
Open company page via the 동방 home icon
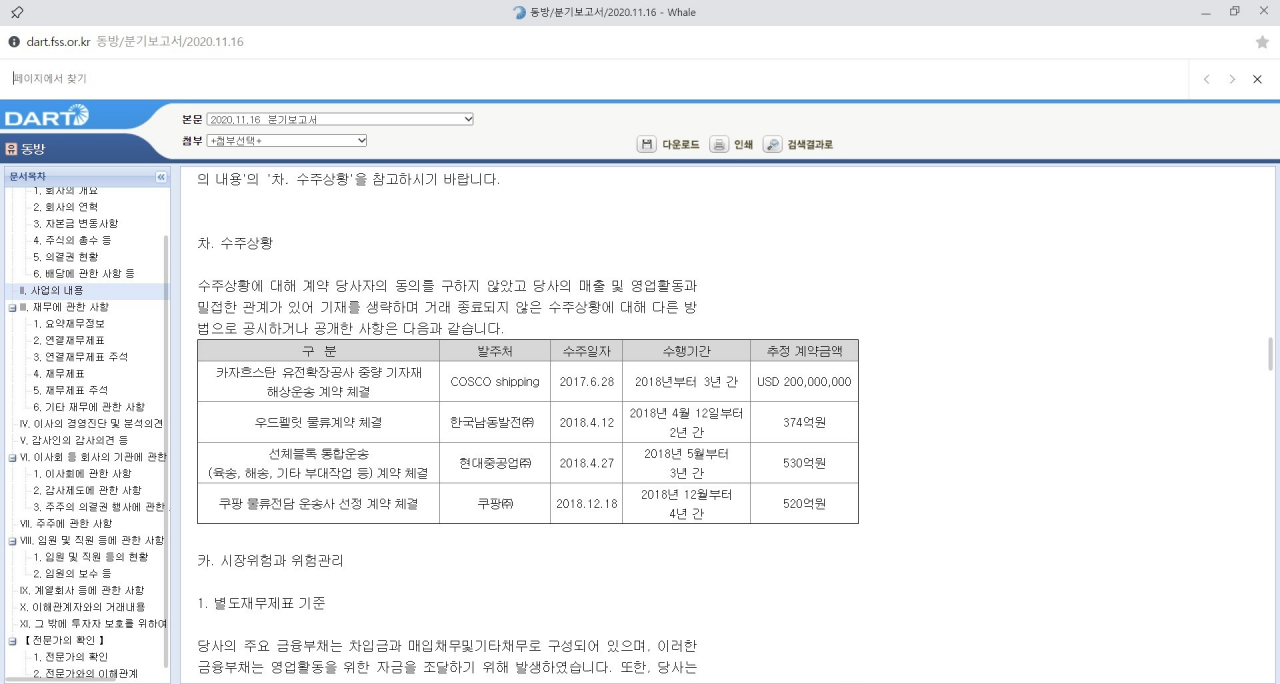click(x=11, y=147)
